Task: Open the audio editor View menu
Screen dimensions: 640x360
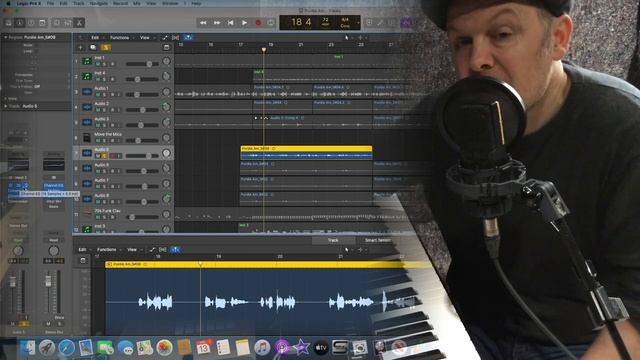Action: point(132,249)
